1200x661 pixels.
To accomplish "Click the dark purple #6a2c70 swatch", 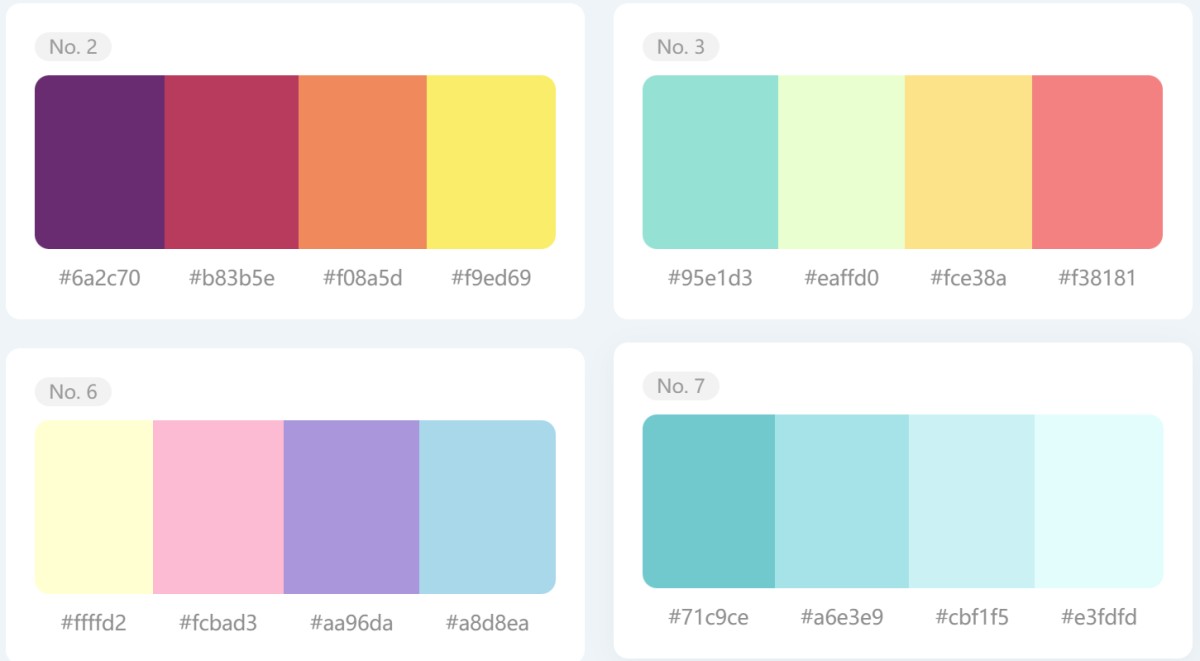I will click(x=100, y=162).
